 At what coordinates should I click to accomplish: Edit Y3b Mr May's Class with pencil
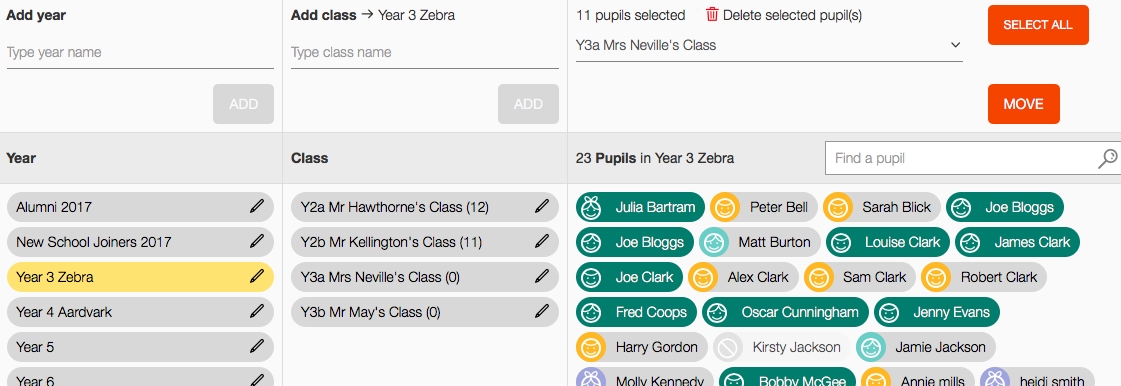(542, 312)
